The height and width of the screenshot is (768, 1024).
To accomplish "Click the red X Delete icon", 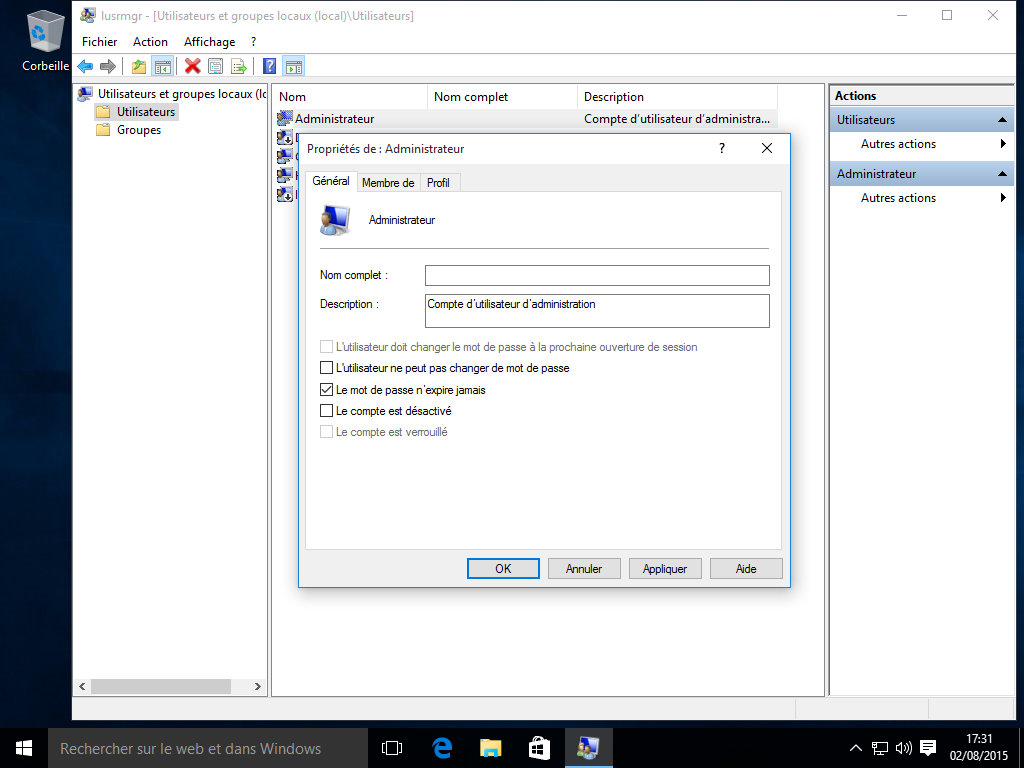I will [x=192, y=66].
